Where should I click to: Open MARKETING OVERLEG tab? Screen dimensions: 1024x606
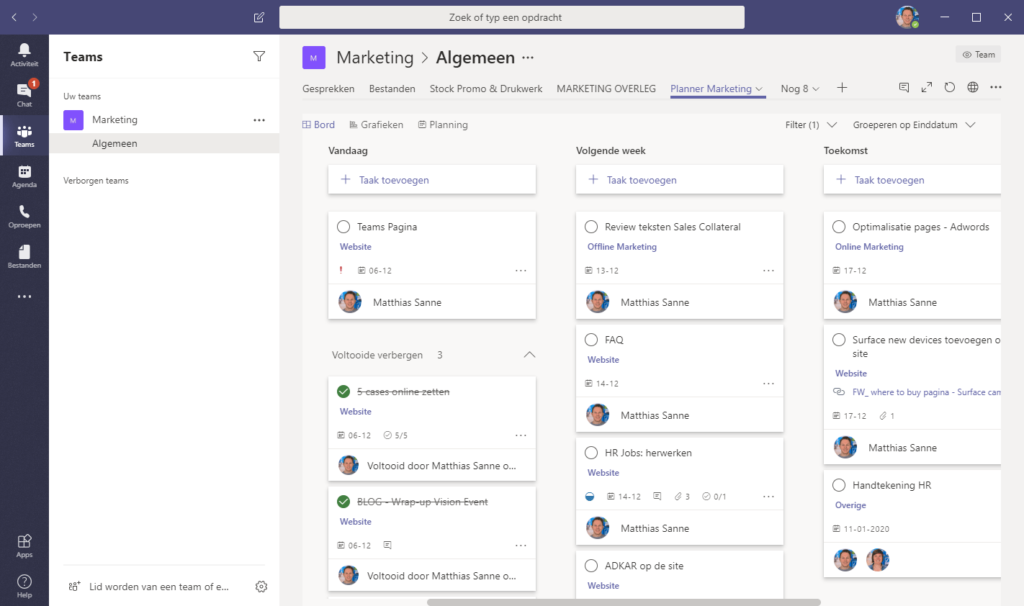[606, 88]
